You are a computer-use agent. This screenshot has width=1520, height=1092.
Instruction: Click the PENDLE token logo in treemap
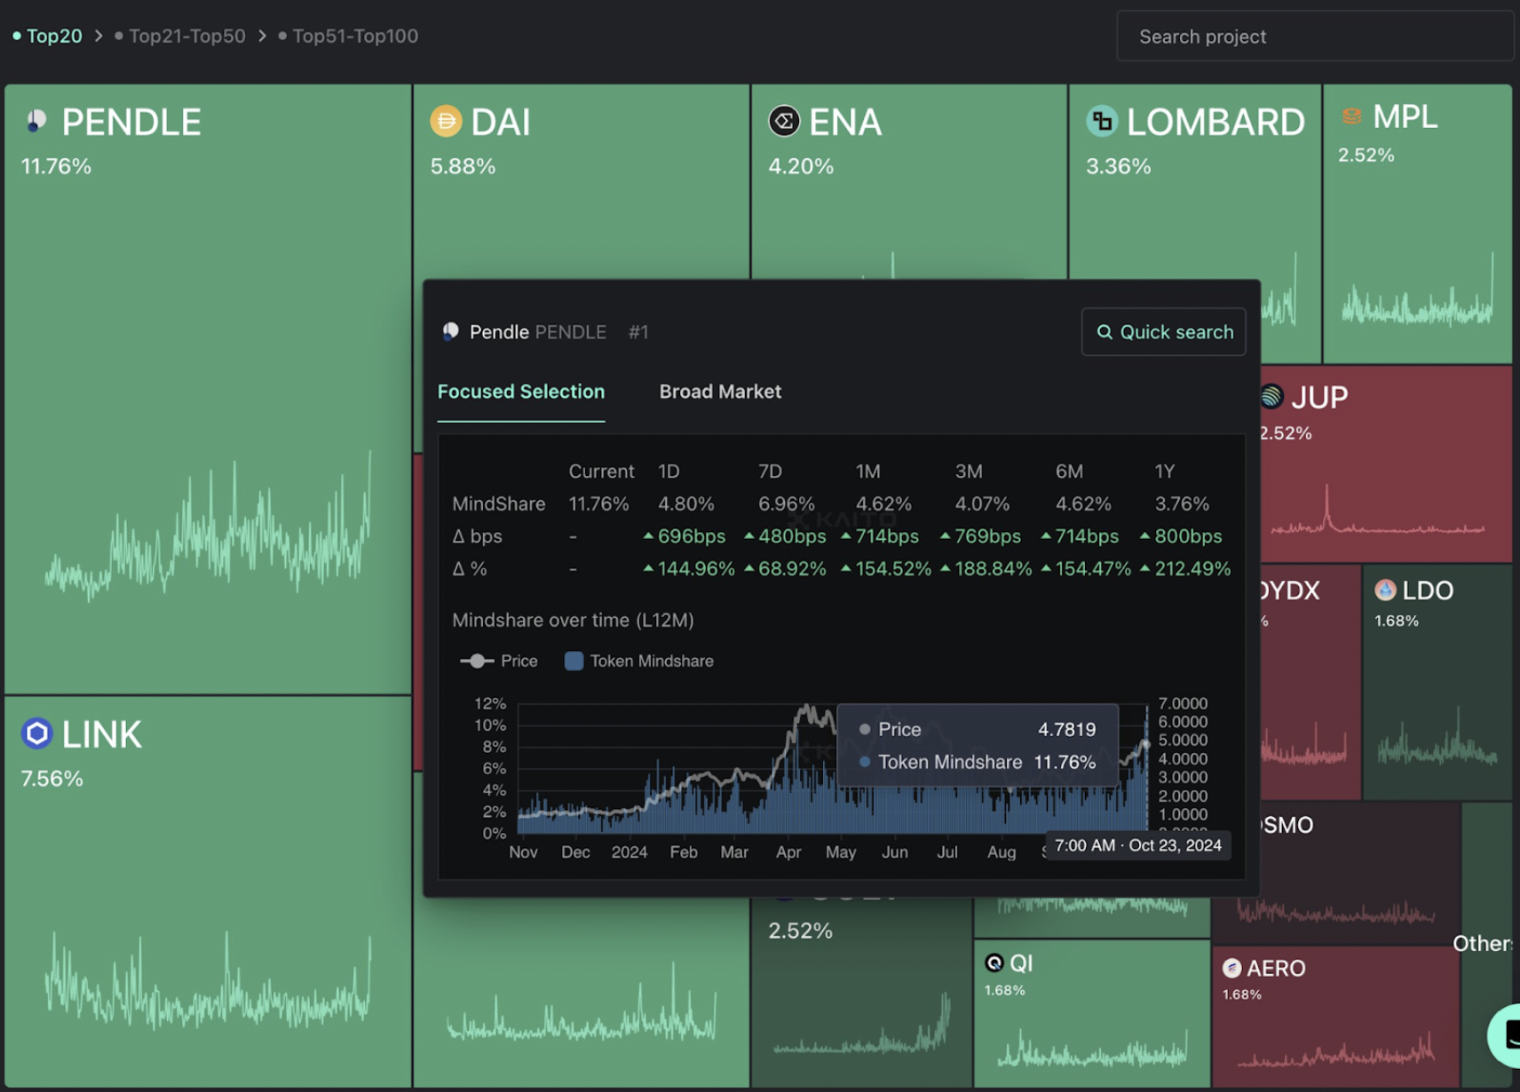37,122
